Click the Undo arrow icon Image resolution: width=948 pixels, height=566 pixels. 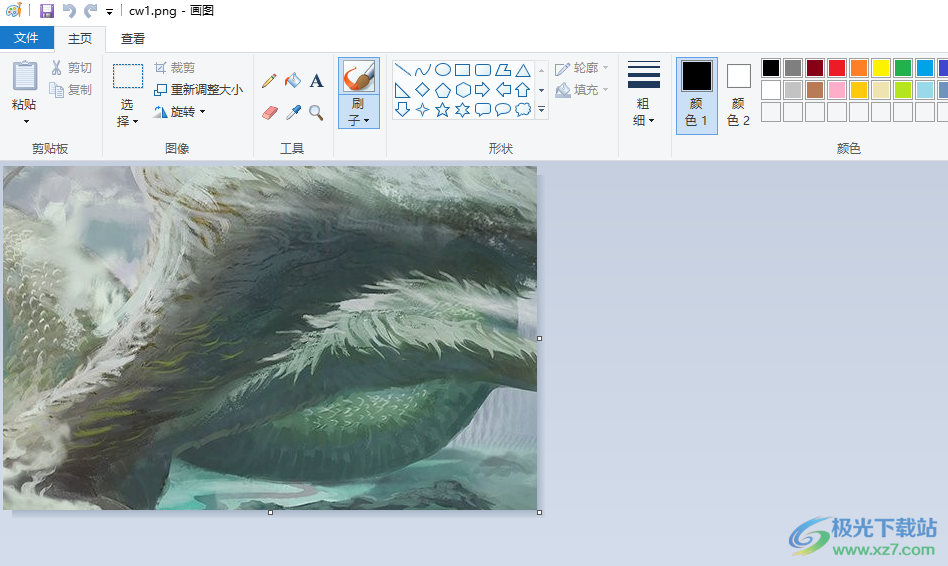(x=69, y=10)
